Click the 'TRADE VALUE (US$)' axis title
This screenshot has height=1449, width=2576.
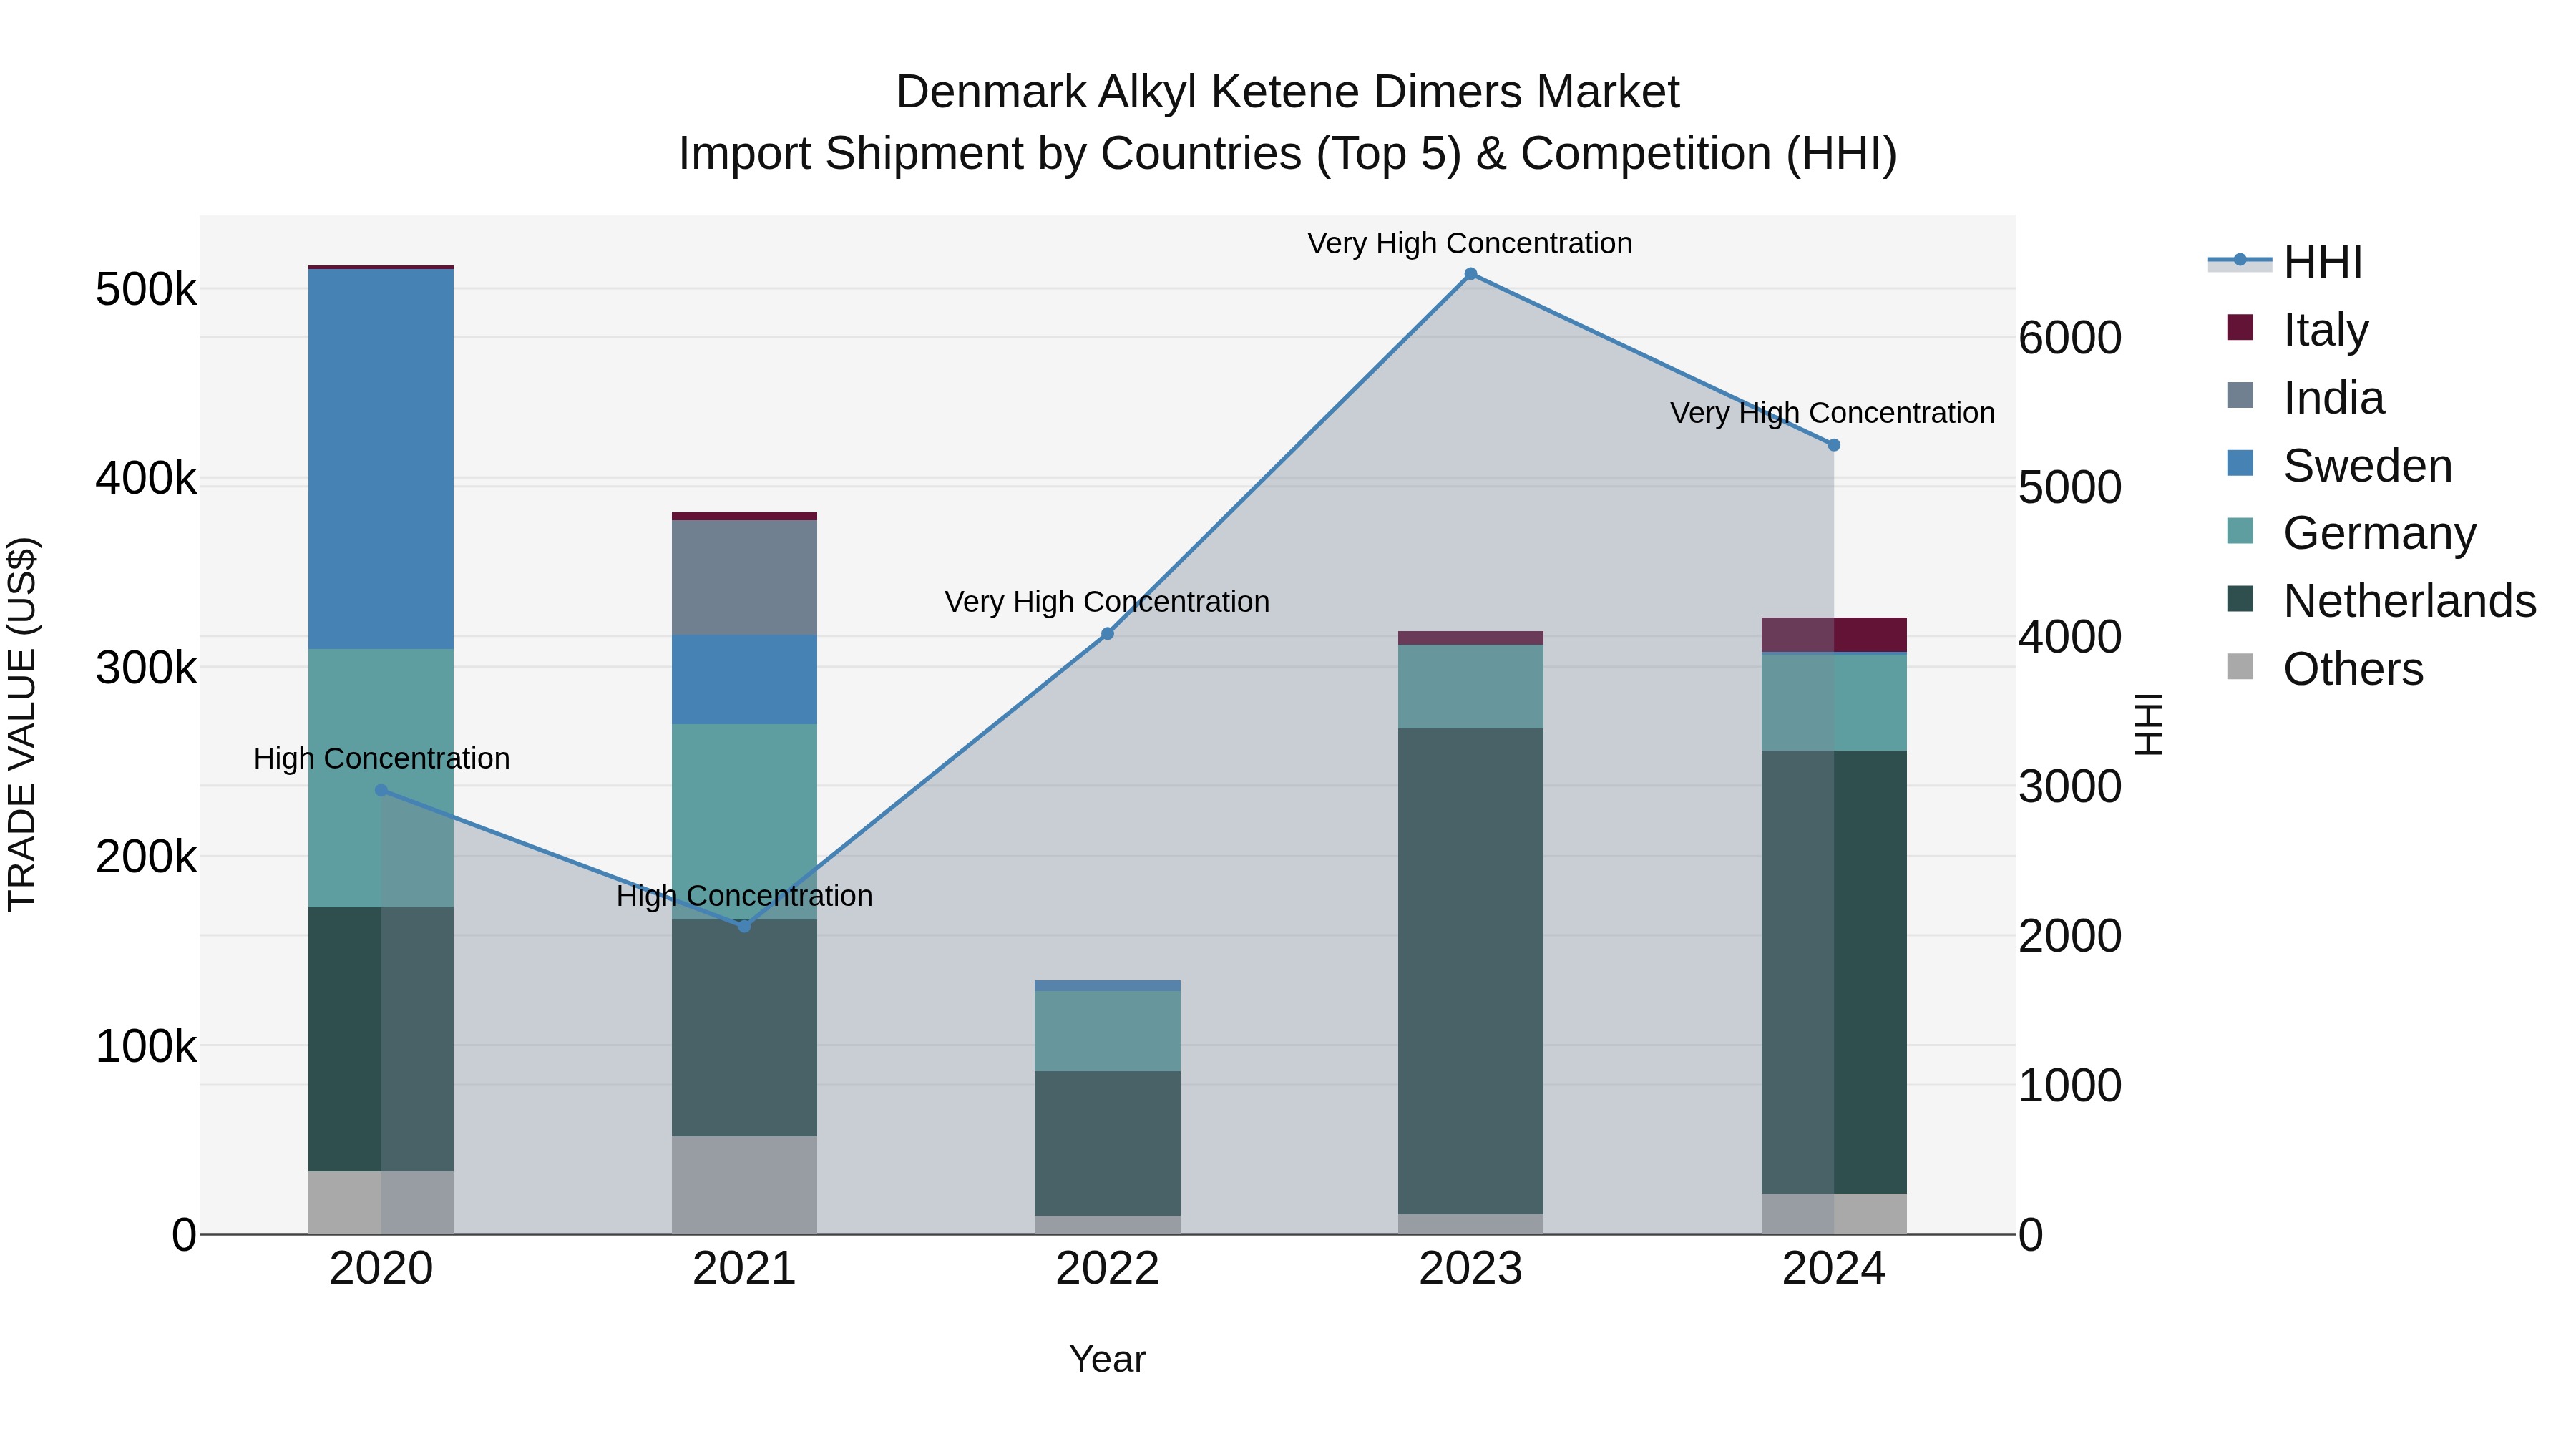click(x=22, y=724)
